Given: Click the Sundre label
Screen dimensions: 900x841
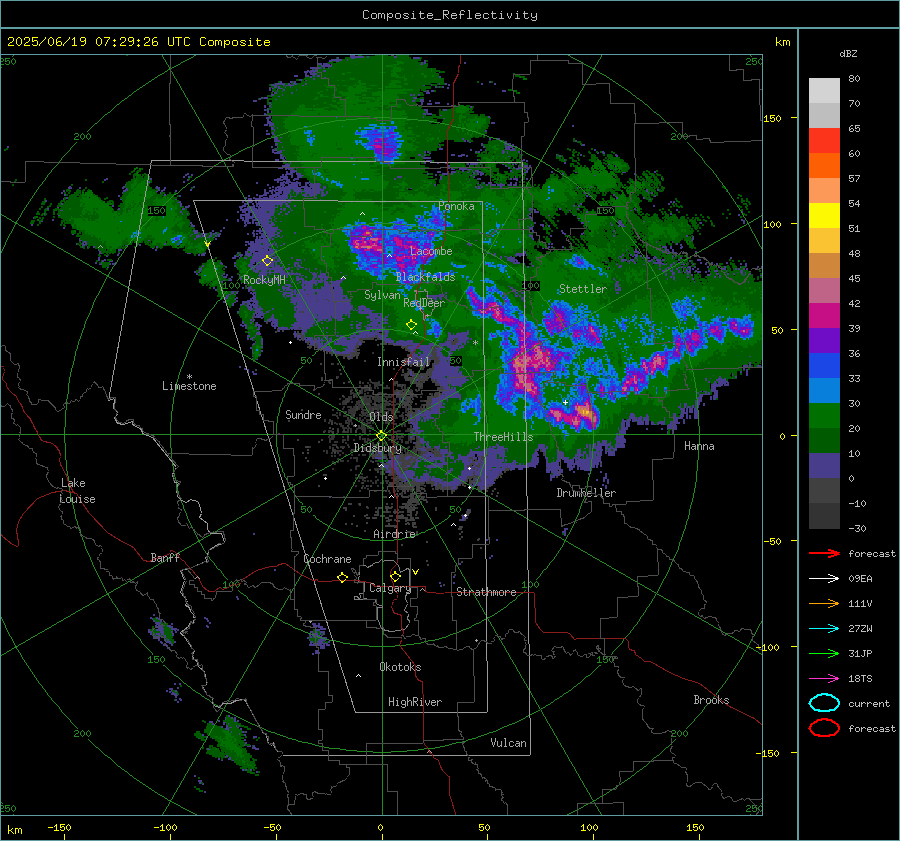Looking at the screenshot, I should (x=303, y=414).
